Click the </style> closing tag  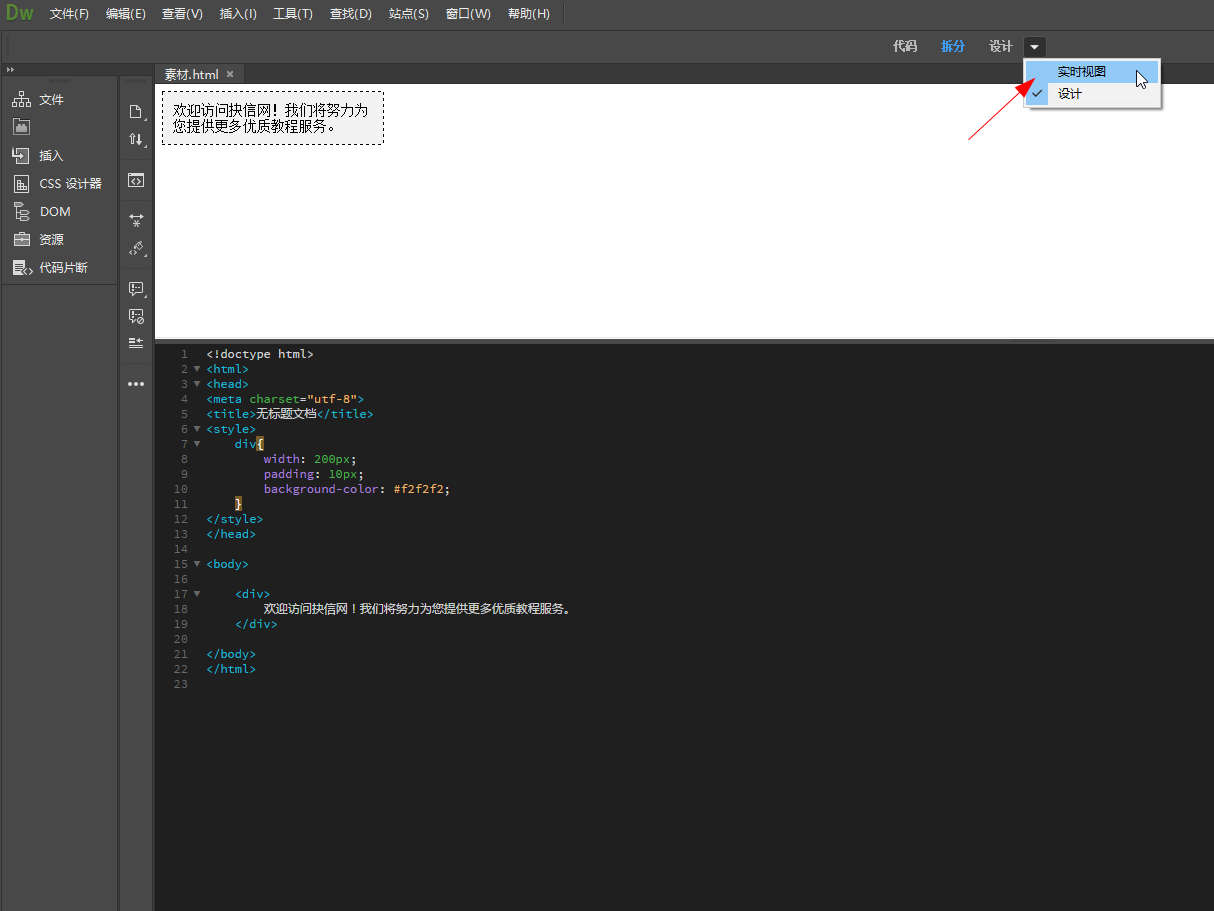(235, 519)
